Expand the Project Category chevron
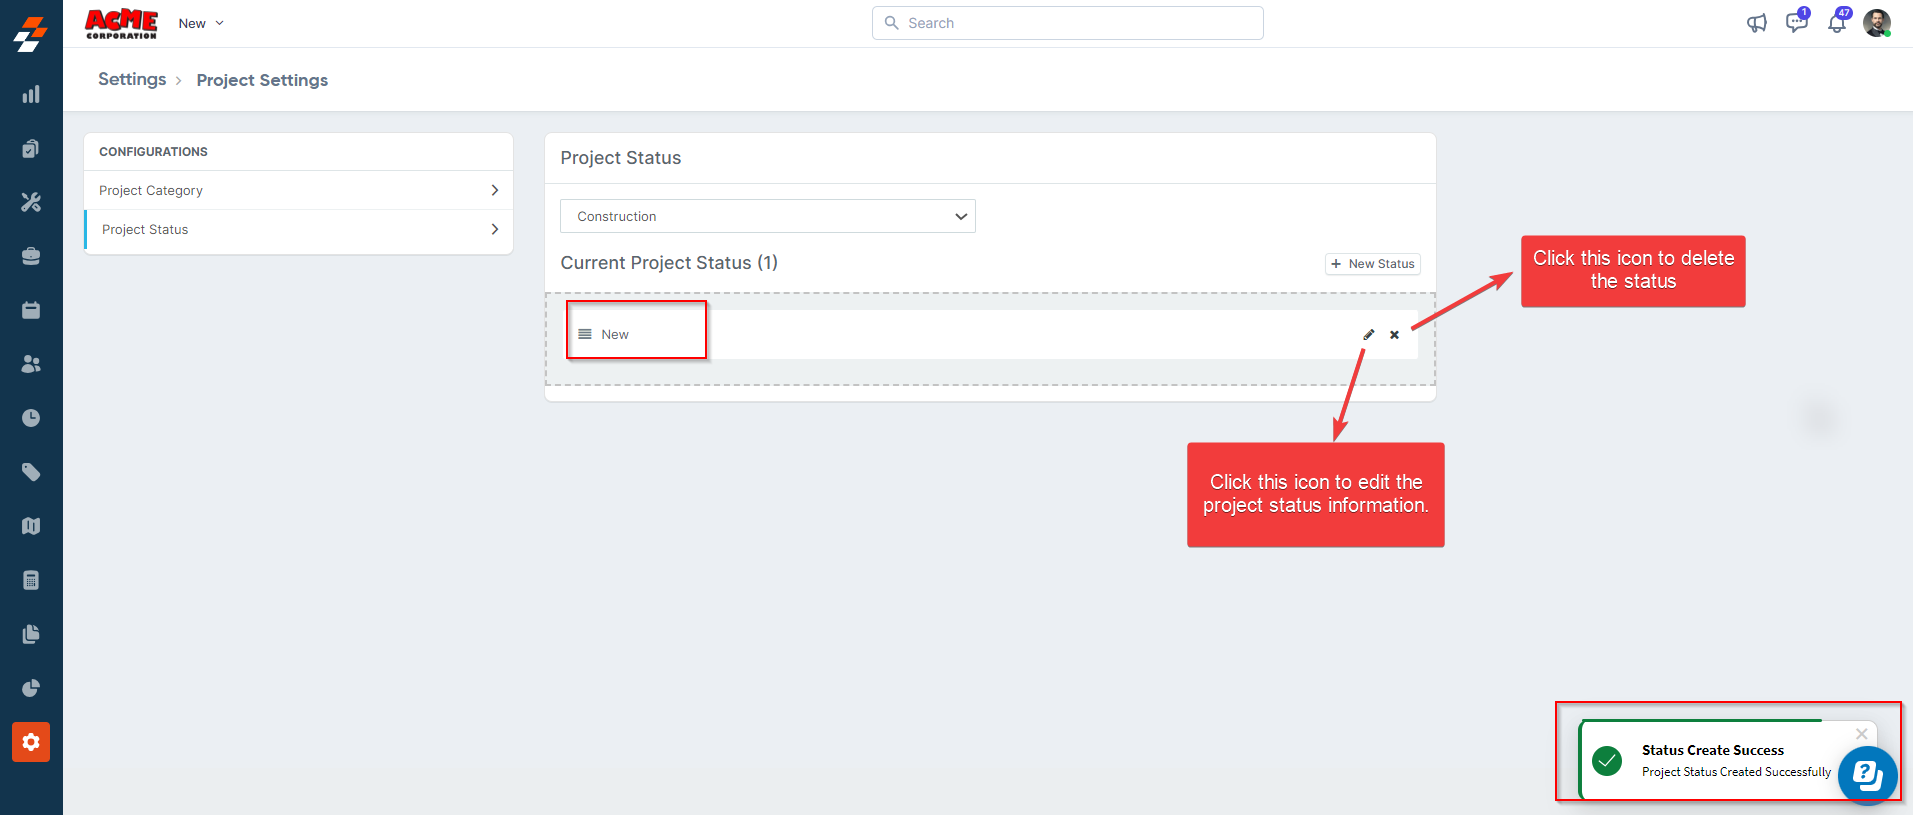 click(x=495, y=190)
